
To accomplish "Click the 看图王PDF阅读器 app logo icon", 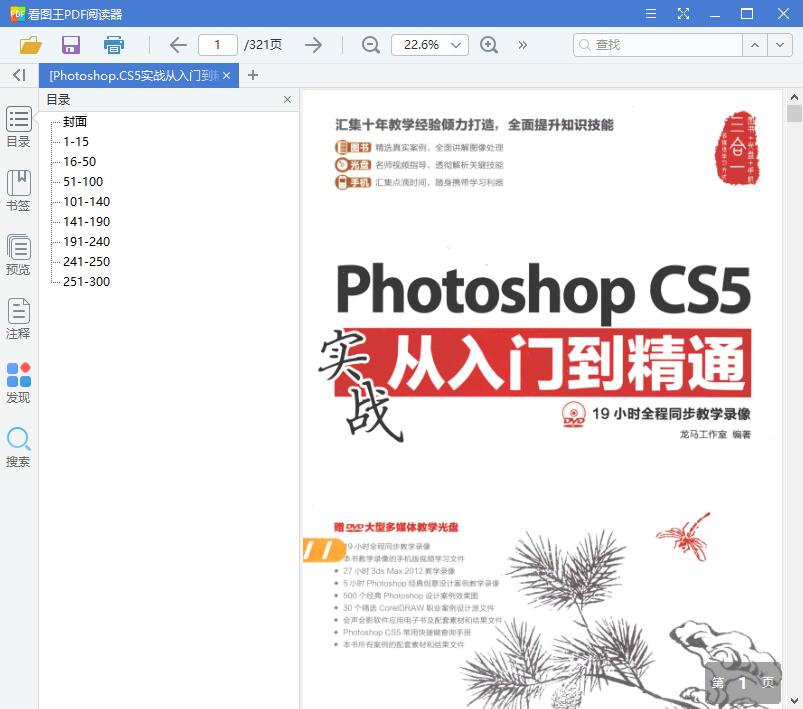I will click(x=17, y=14).
